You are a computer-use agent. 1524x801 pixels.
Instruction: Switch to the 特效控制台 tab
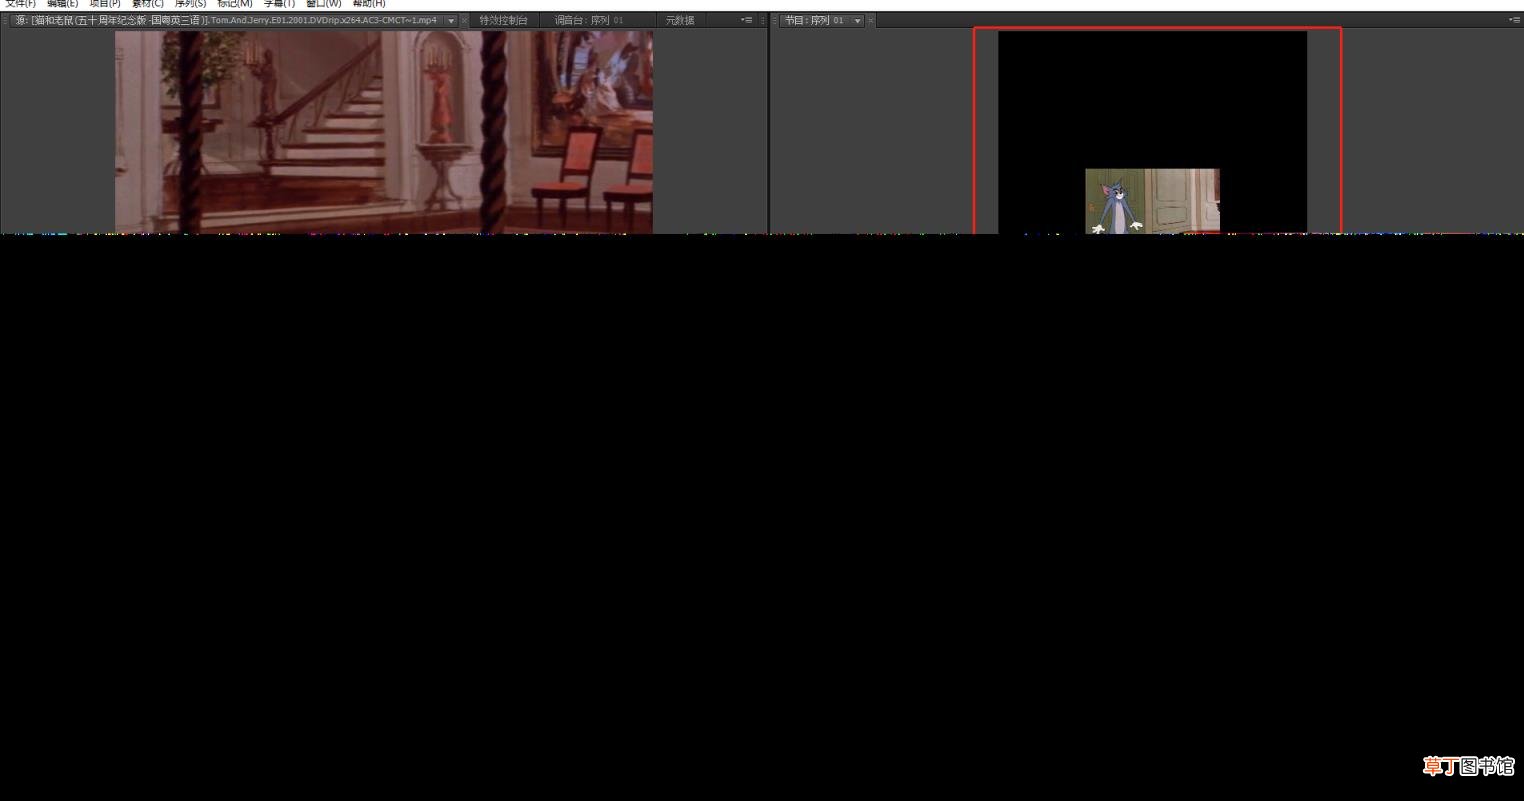pos(503,20)
